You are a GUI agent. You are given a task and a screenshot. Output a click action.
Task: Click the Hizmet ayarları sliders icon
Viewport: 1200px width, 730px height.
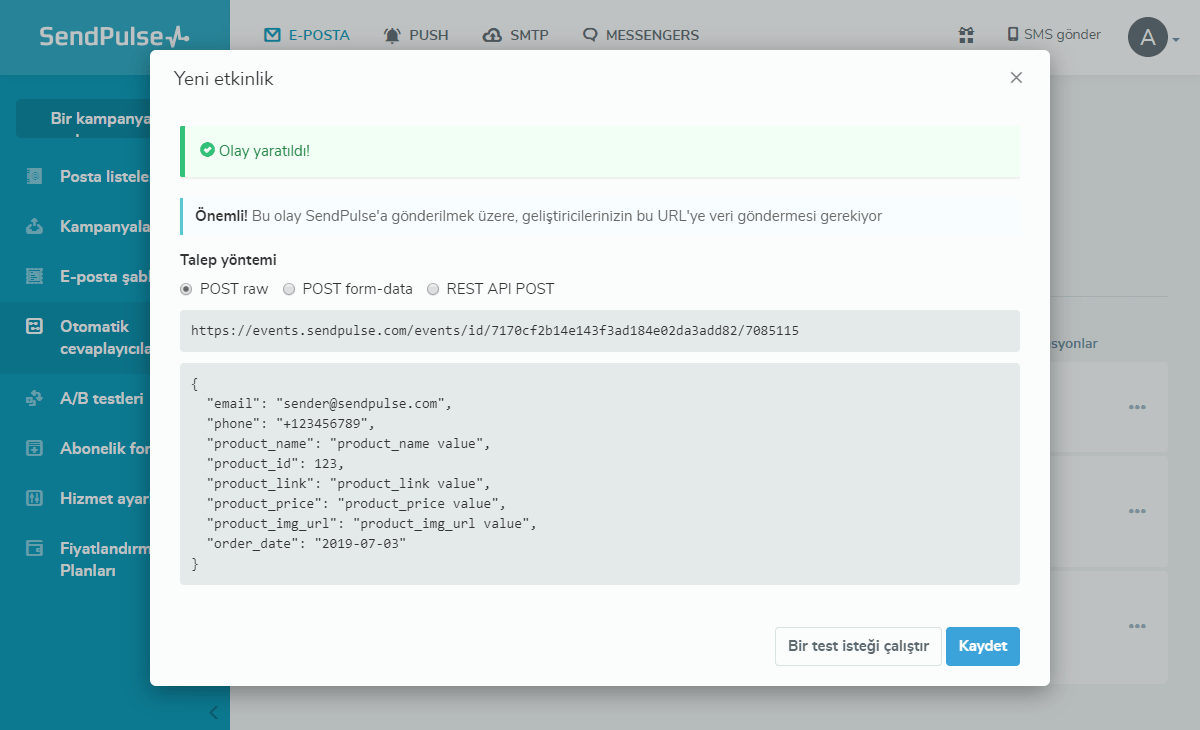pyautogui.click(x=35, y=498)
